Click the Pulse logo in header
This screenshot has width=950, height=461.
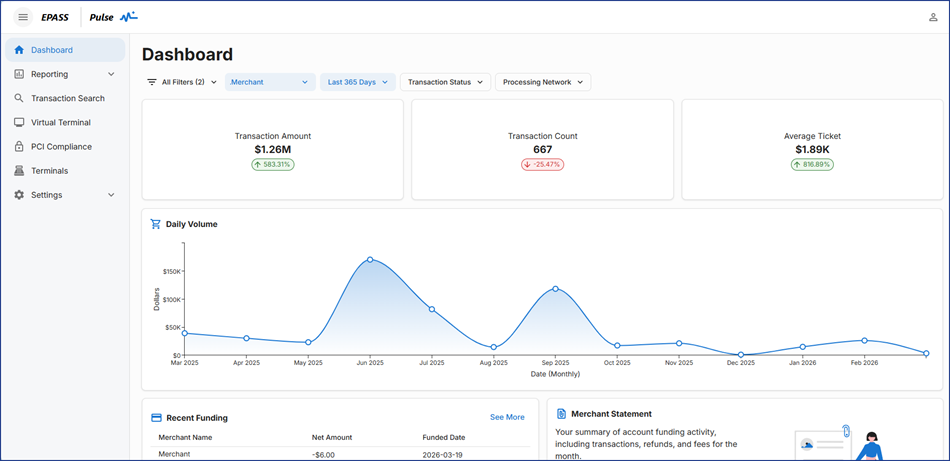tap(114, 17)
